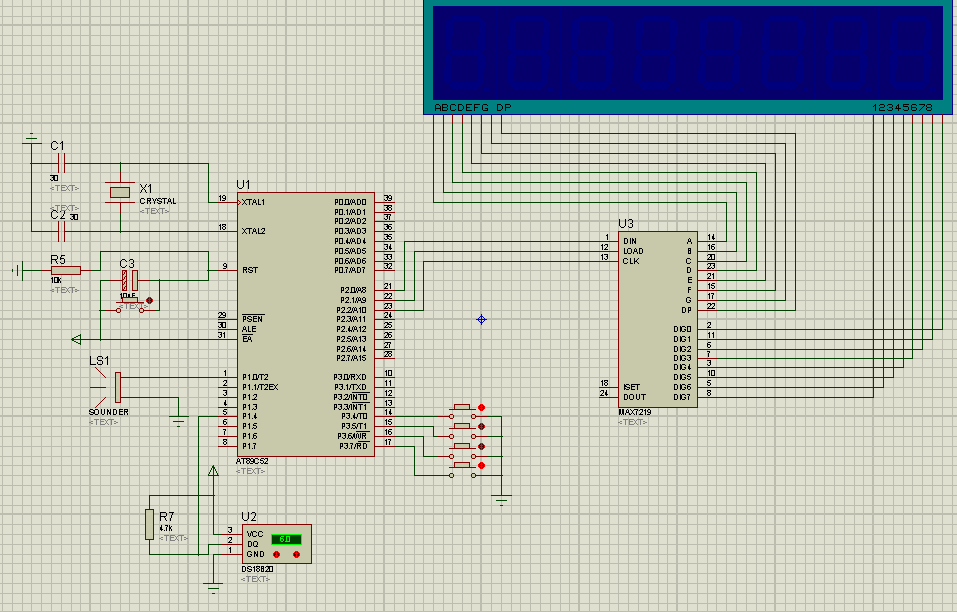Click the ALE pin on U1

(228, 329)
